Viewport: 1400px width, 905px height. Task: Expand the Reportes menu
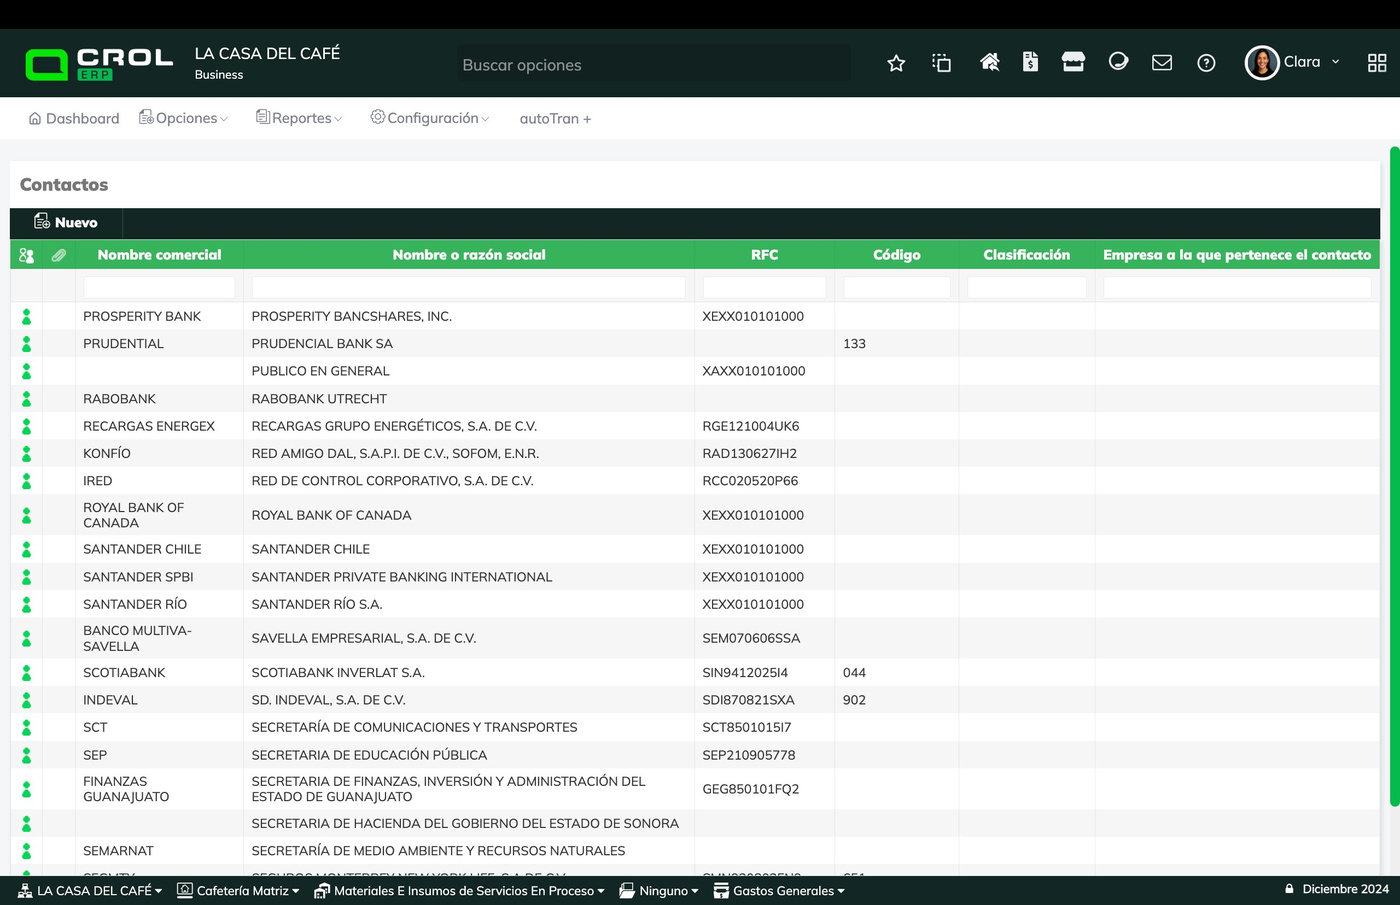(x=299, y=118)
